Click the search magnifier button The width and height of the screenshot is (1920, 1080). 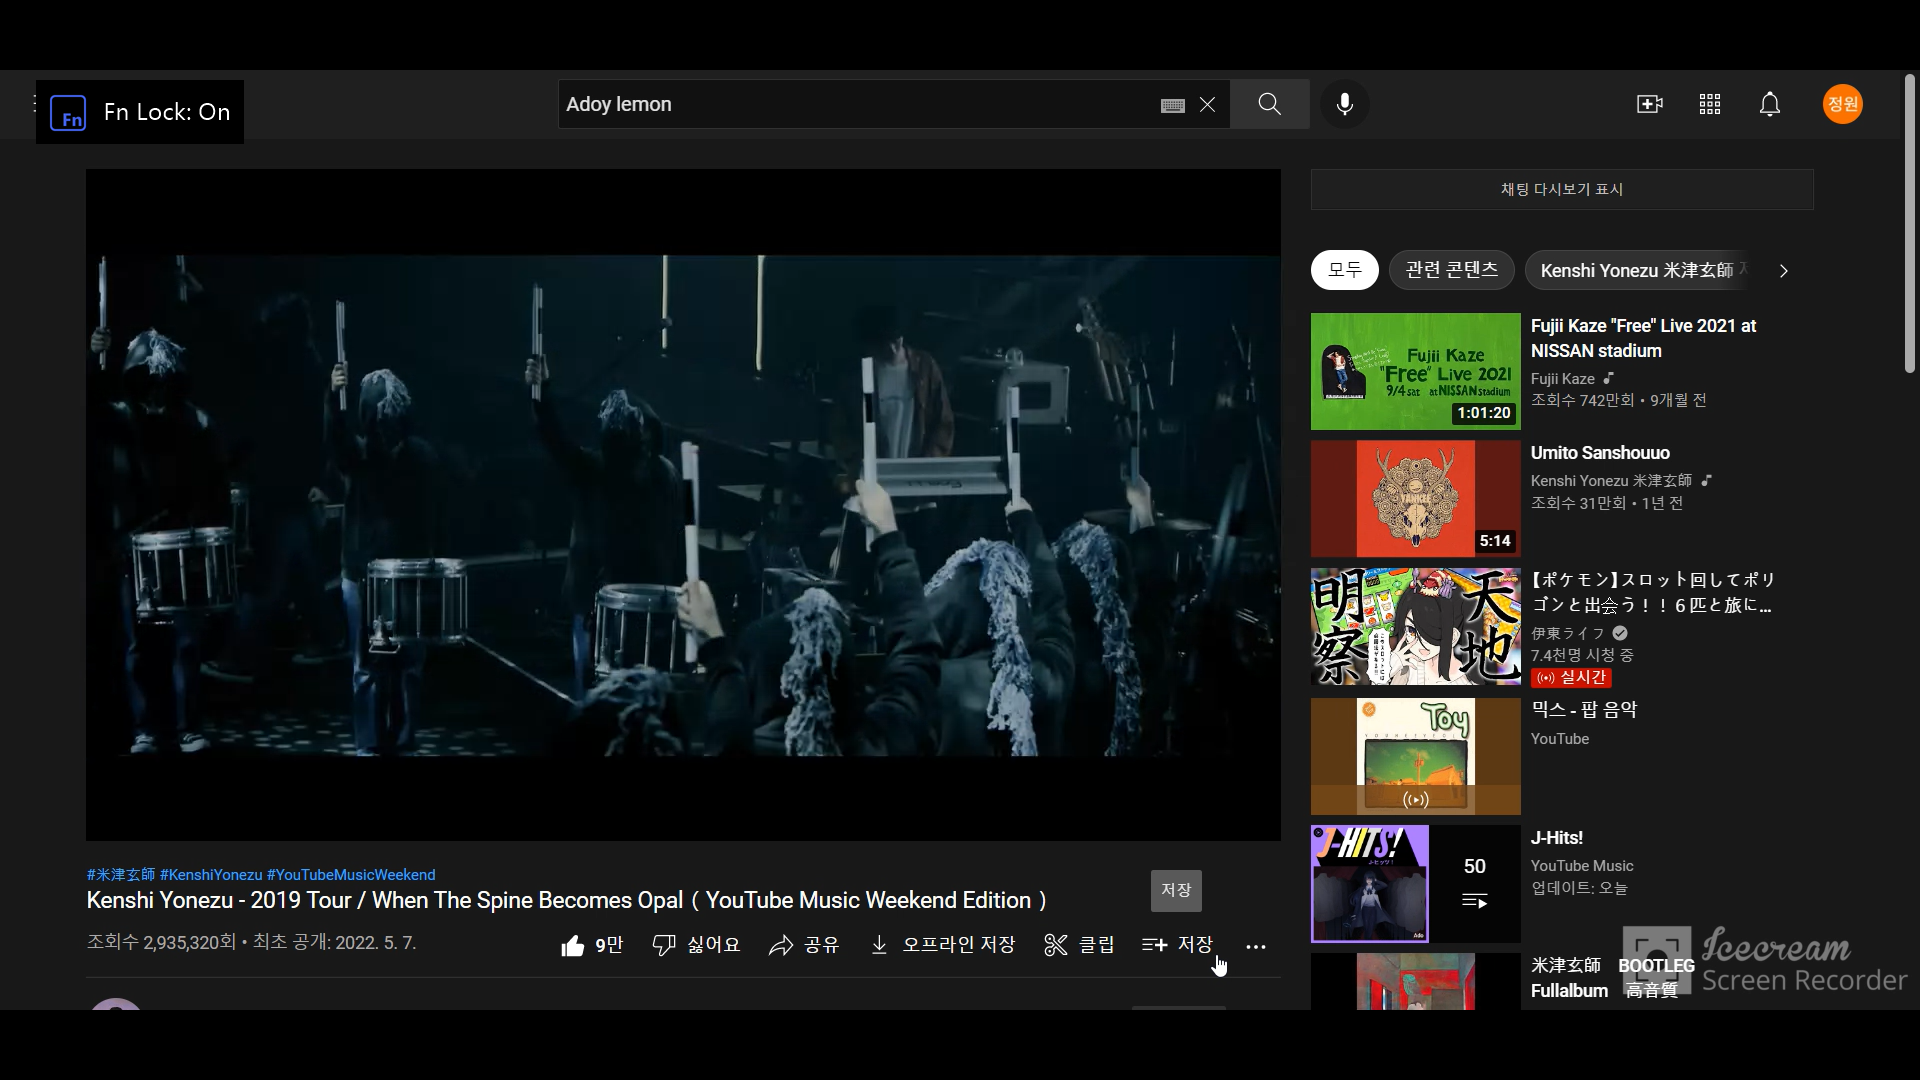coord(1269,104)
